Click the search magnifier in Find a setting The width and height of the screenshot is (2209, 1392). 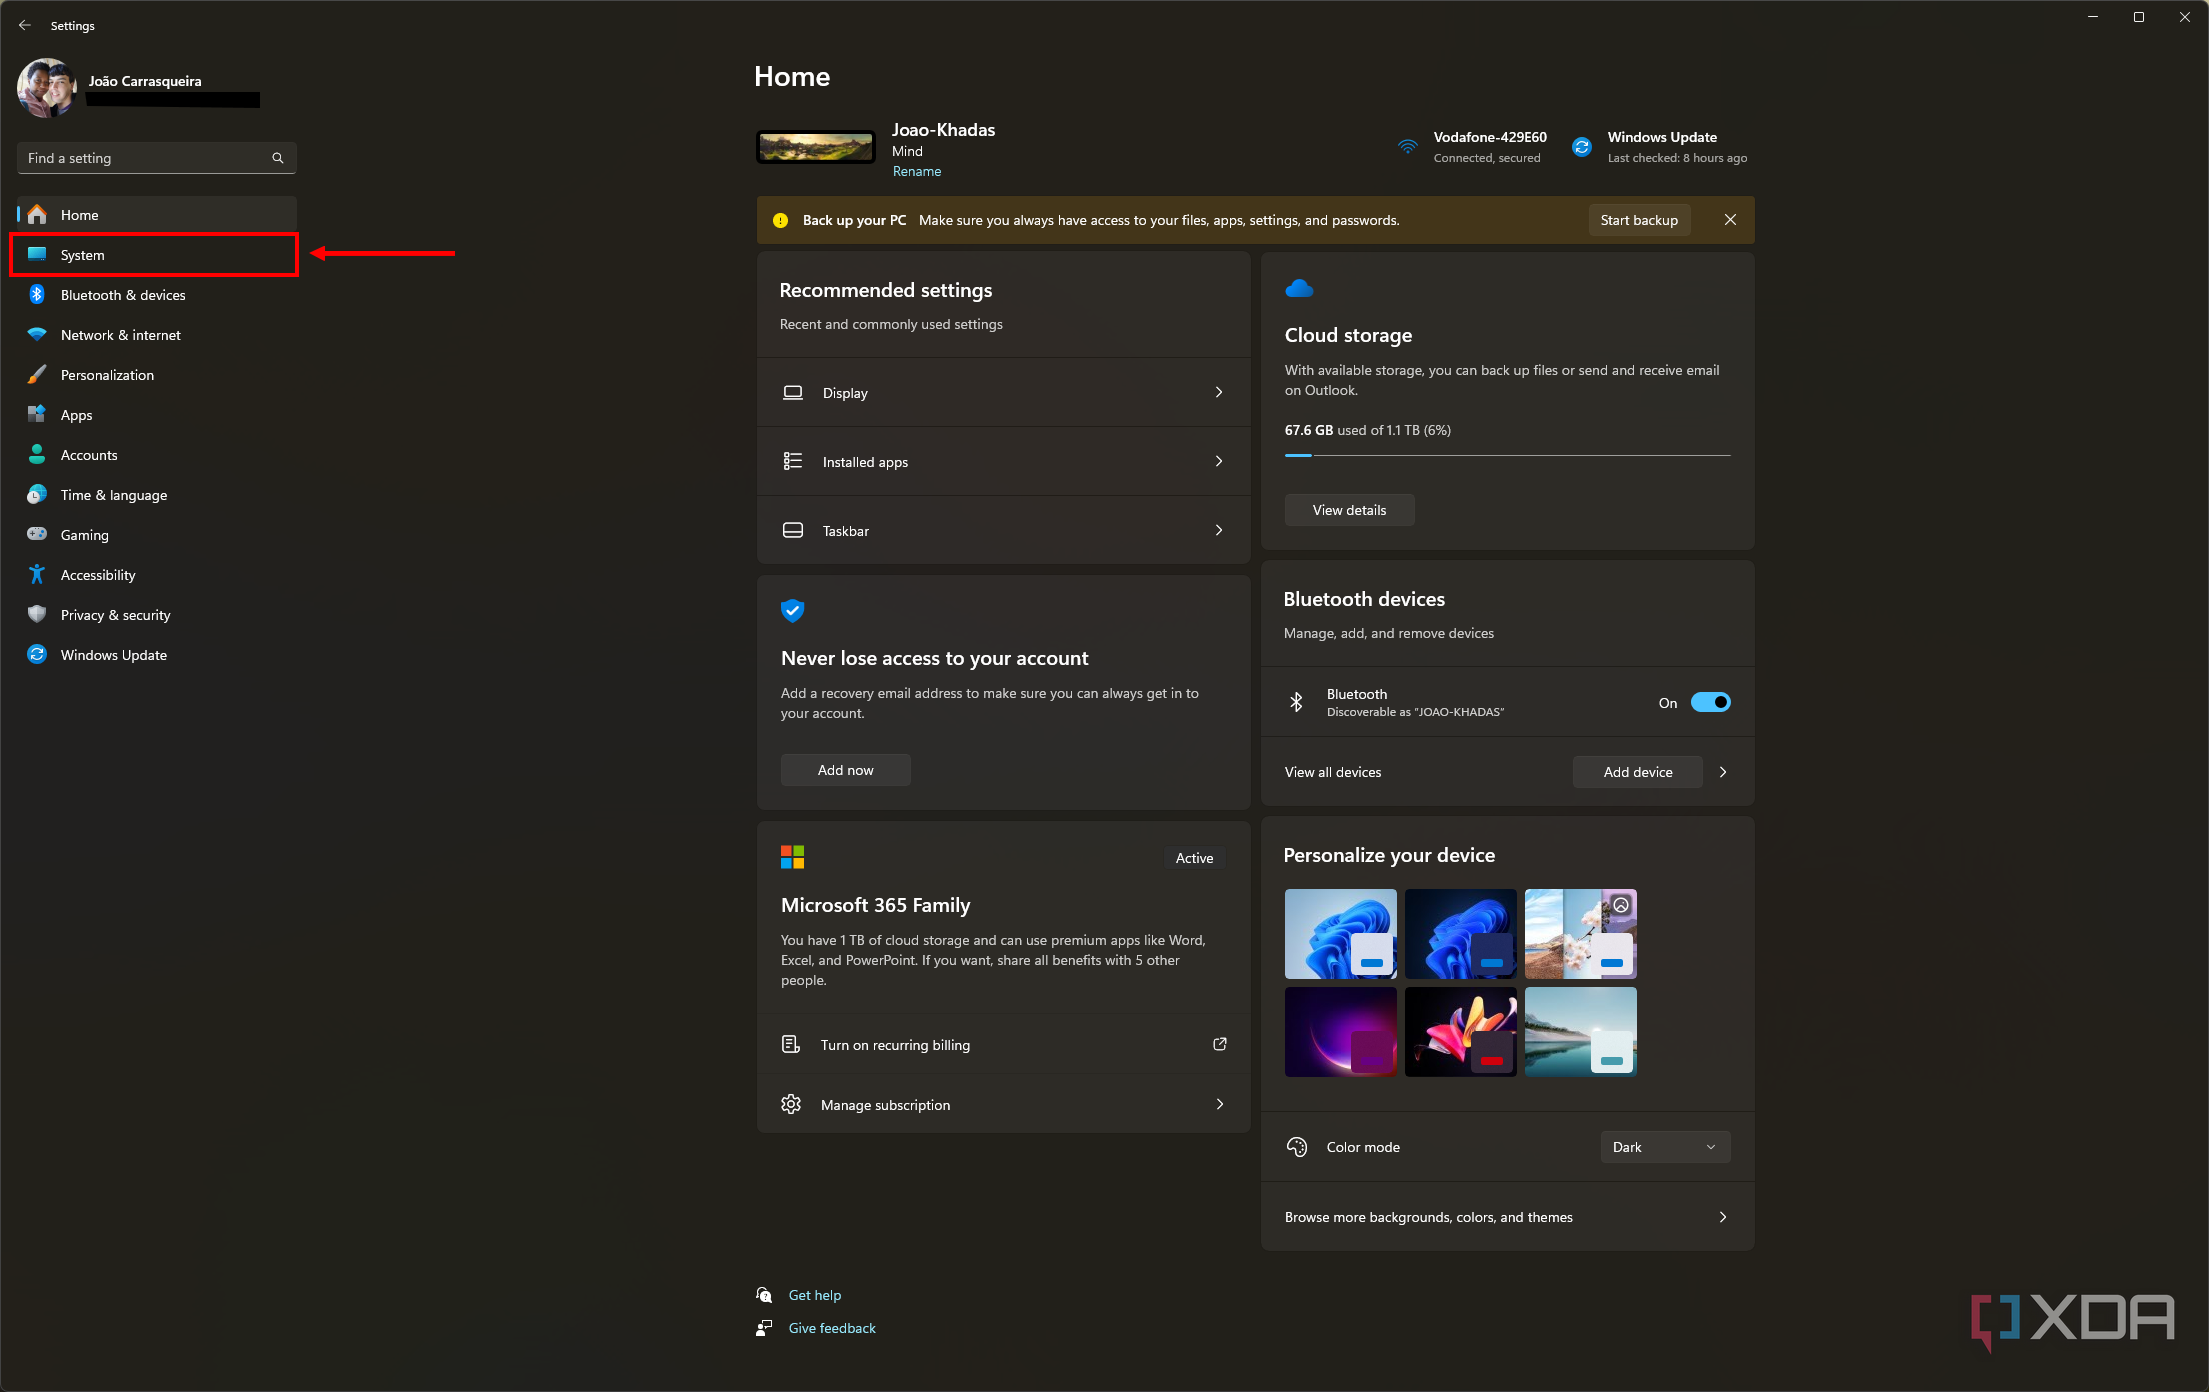click(x=278, y=158)
